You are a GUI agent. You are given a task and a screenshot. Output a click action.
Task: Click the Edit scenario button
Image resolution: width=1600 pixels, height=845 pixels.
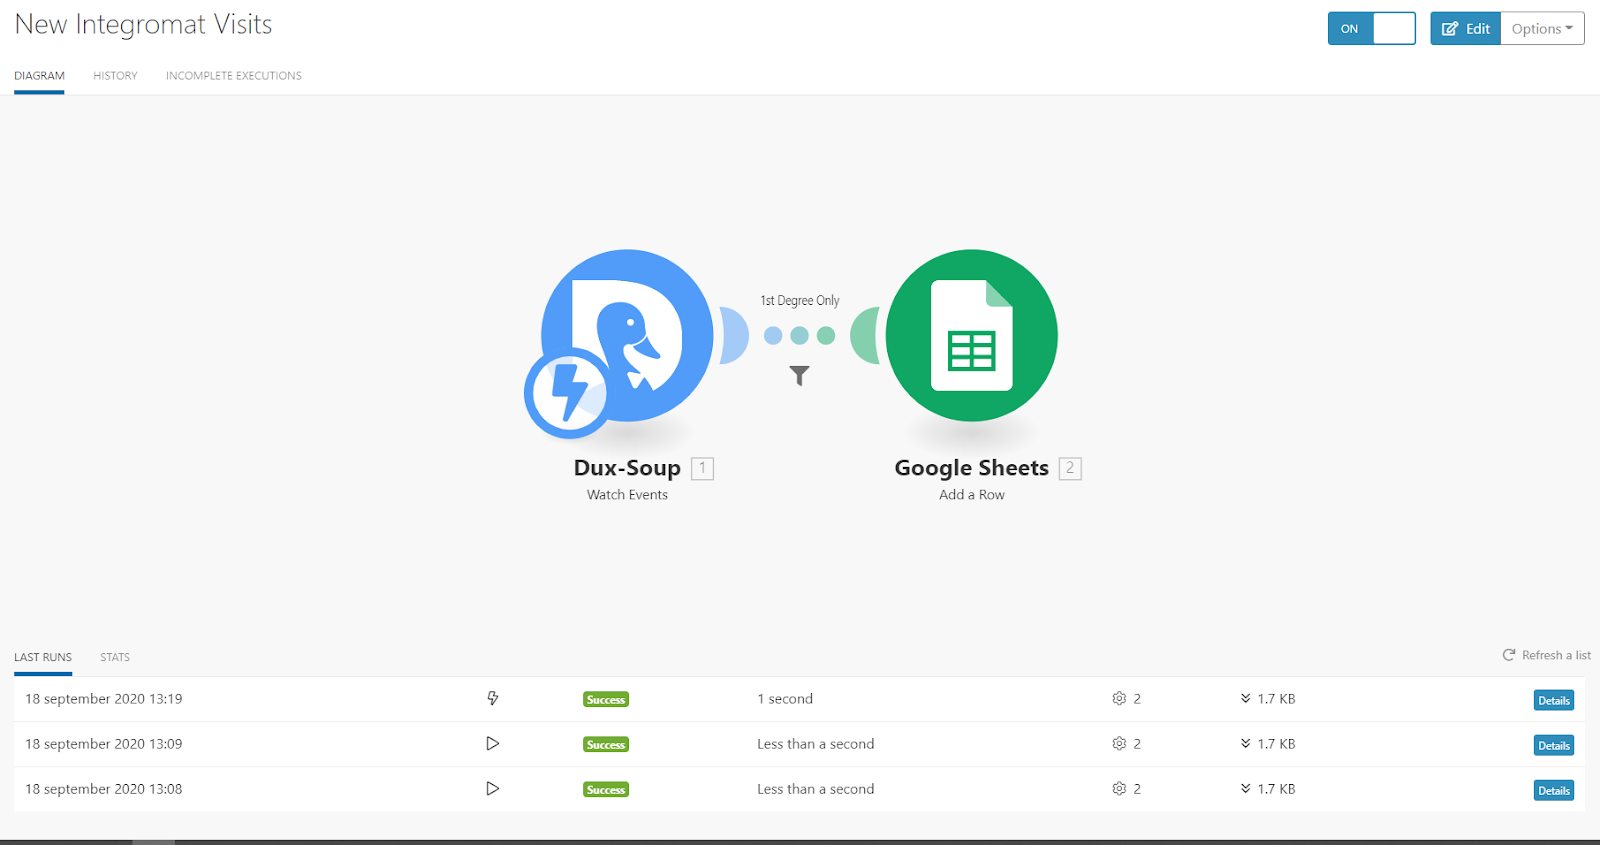coord(1465,29)
